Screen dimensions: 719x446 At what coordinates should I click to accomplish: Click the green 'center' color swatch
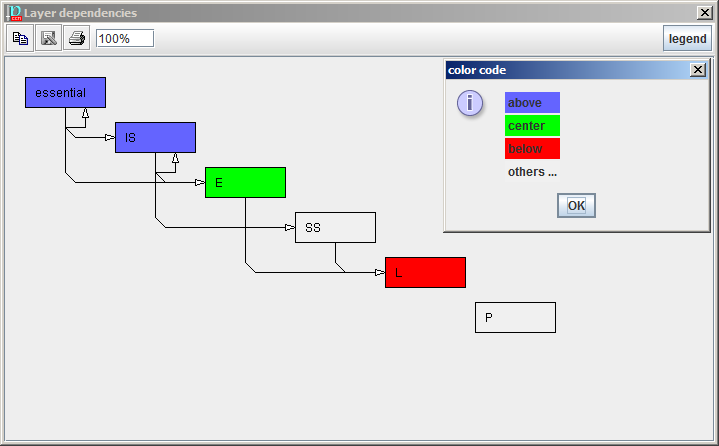(532, 125)
